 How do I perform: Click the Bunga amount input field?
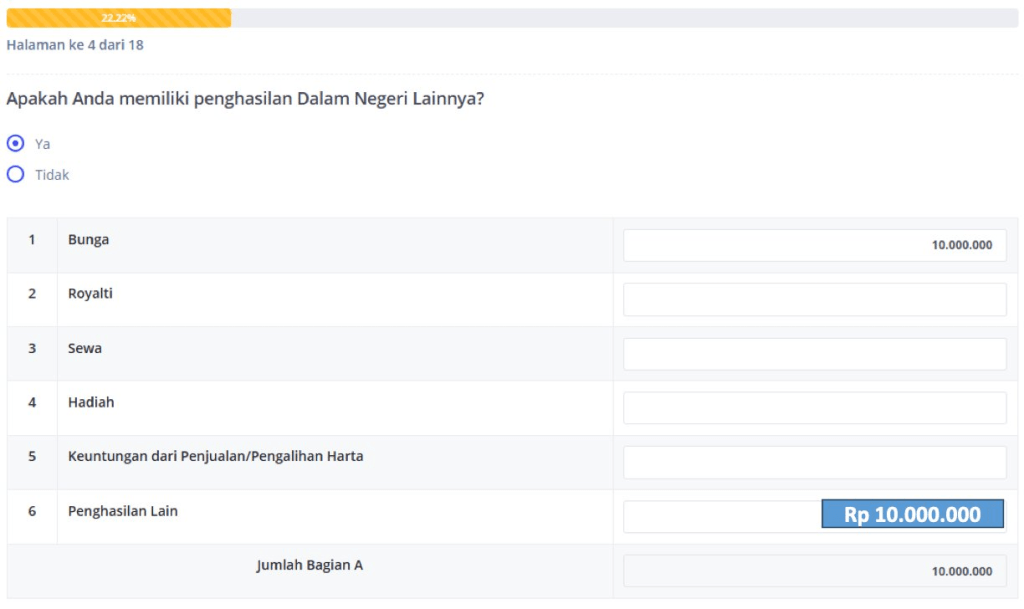pyautogui.click(x=814, y=245)
